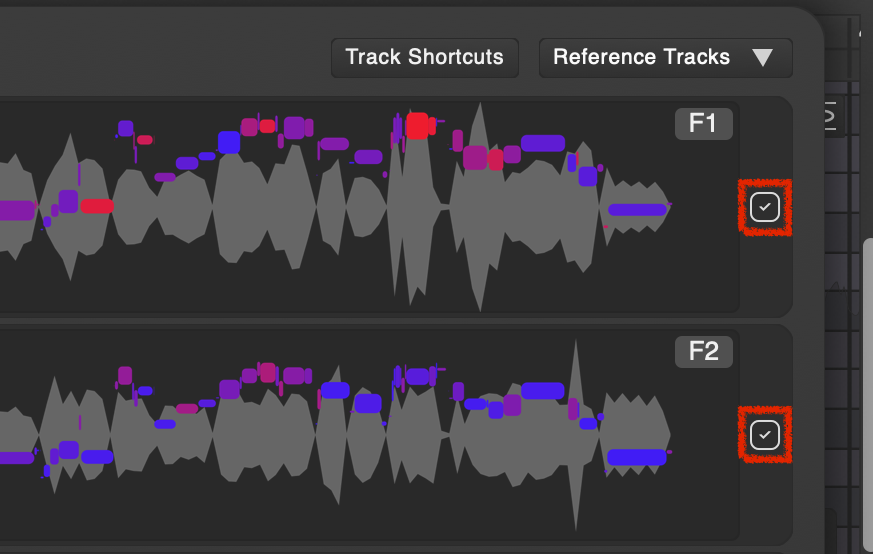Click the Track Shortcuts button

click(425, 57)
